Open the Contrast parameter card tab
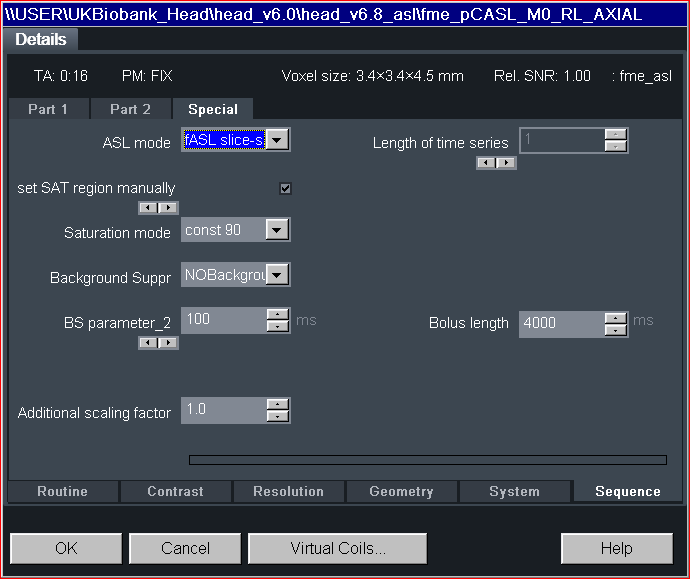This screenshot has height=579, width=690. coord(176,491)
